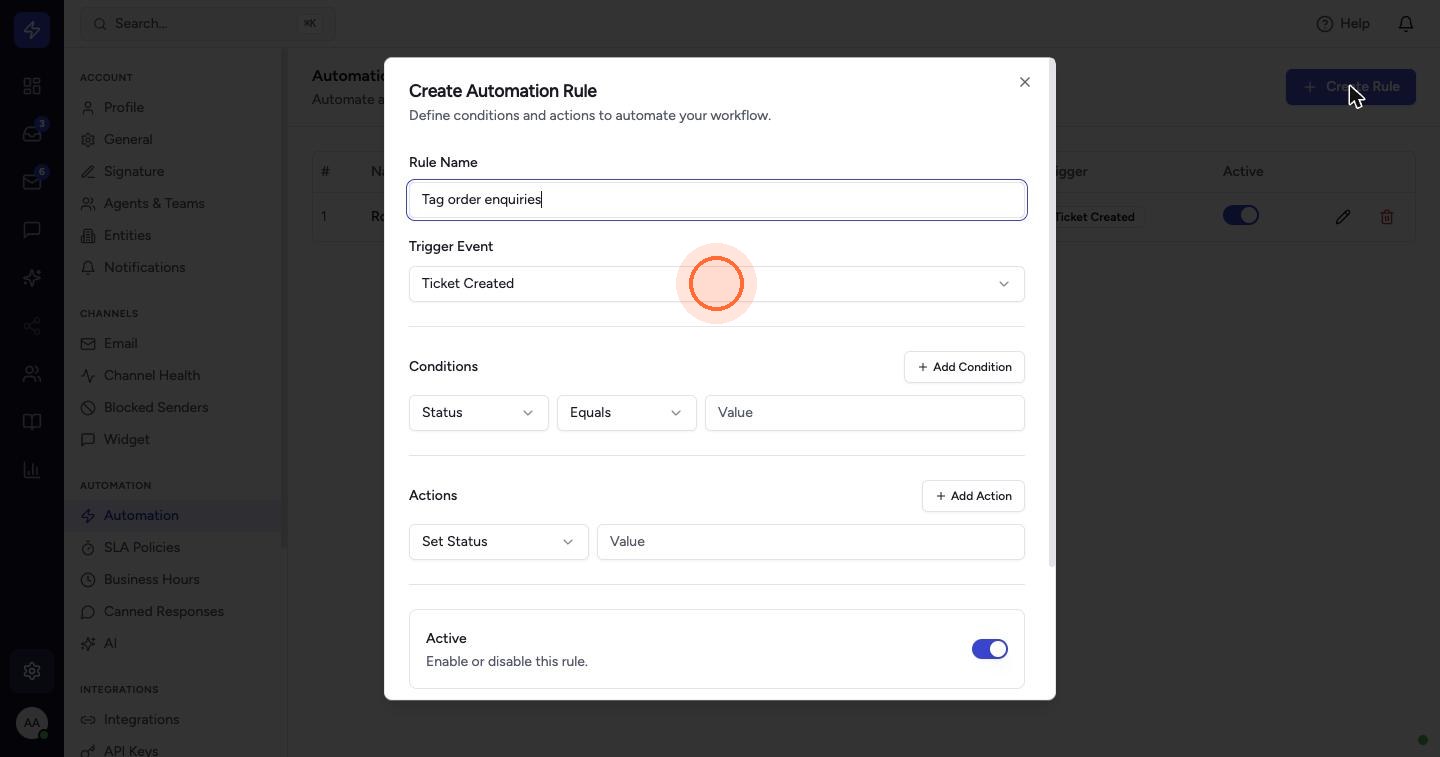Image resolution: width=1440 pixels, height=757 pixels.
Task: Open General settings
Action: pos(128,140)
